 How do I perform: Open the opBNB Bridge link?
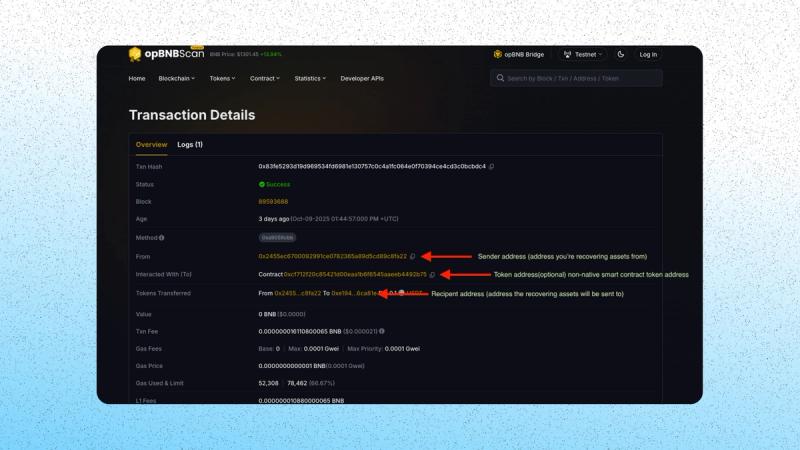tap(519, 54)
